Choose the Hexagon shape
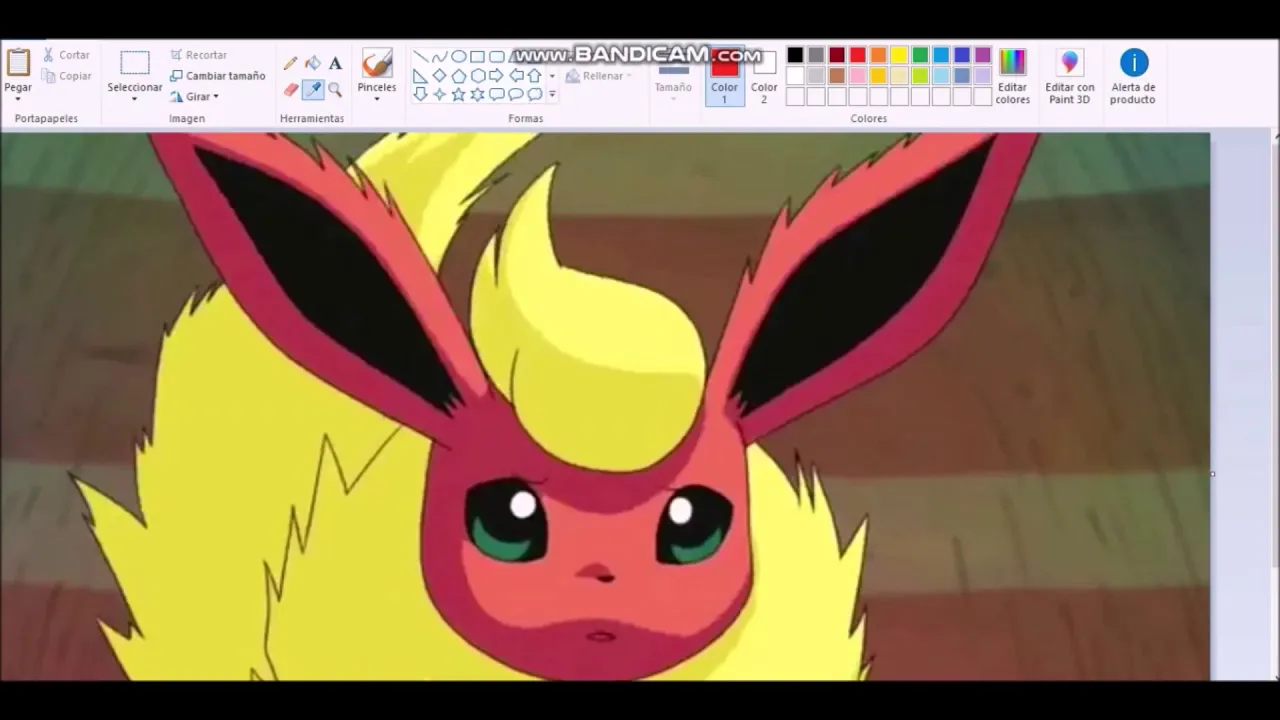The height and width of the screenshot is (720, 1280). (477, 75)
